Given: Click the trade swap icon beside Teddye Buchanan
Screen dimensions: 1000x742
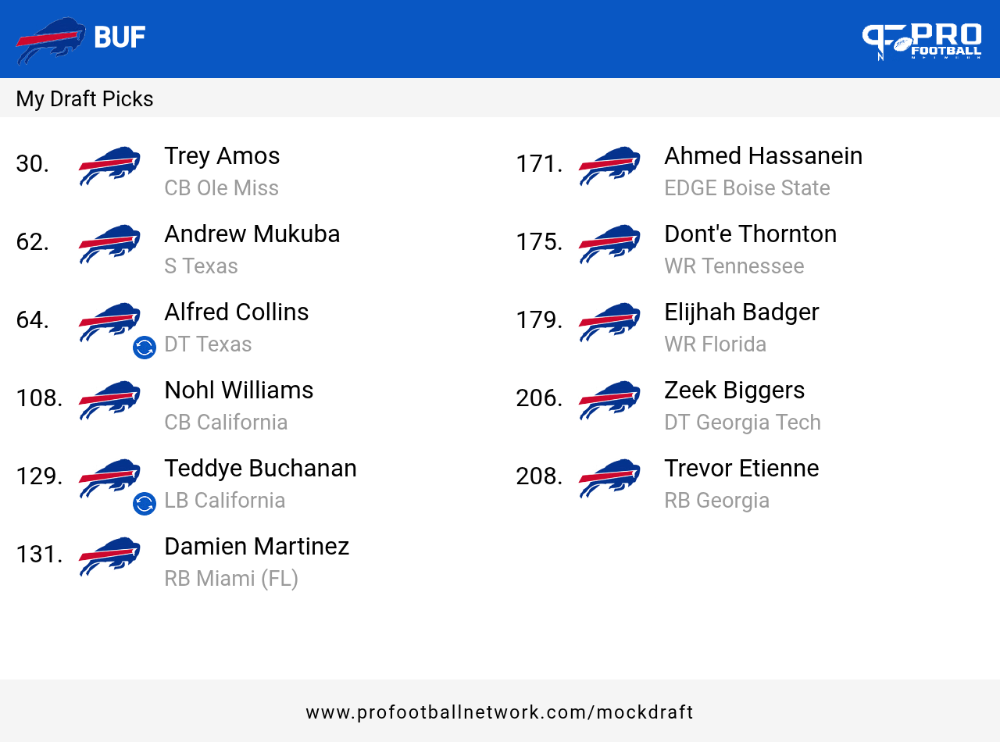Looking at the screenshot, I should (145, 504).
